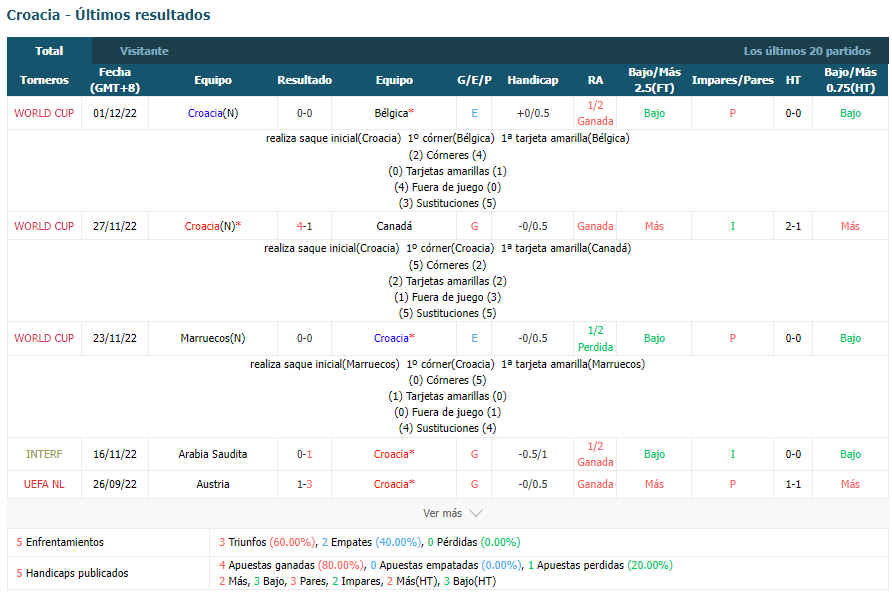Click the Impares/Pares column header
Viewport: 892px width, 593px height.
coord(732,80)
